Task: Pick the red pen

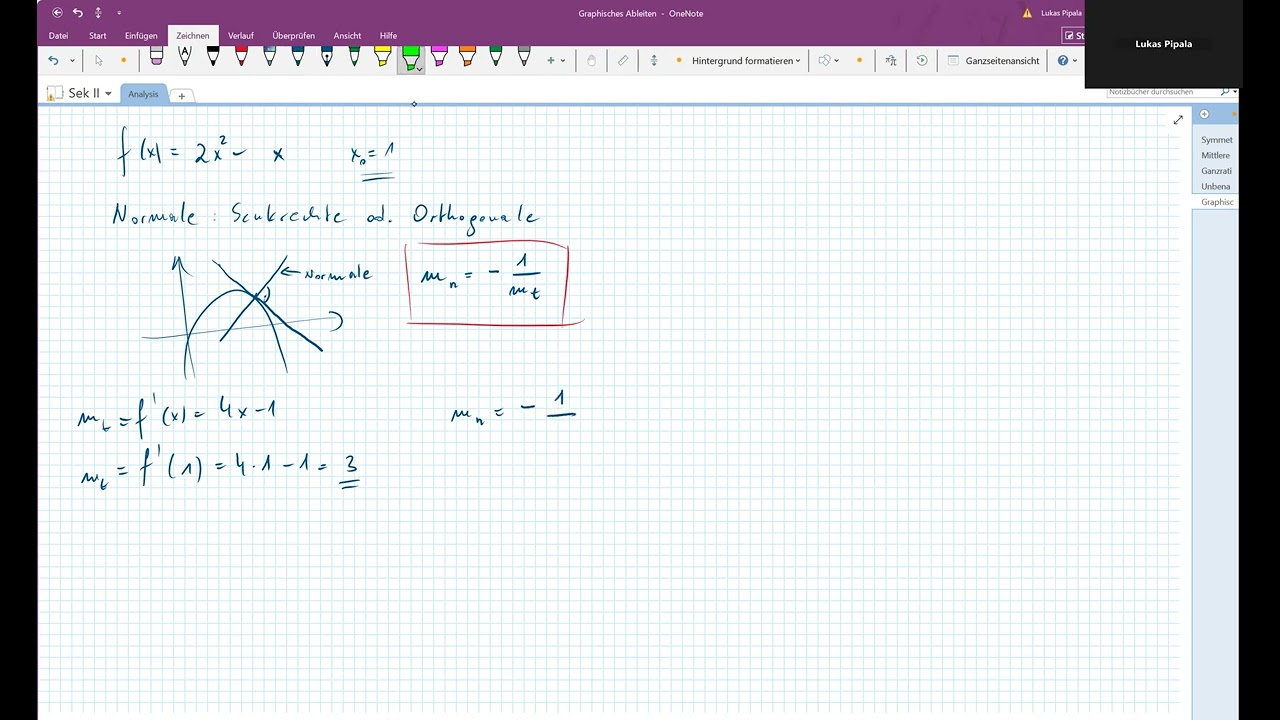Action: pyautogui.click(x=241, y=56)
